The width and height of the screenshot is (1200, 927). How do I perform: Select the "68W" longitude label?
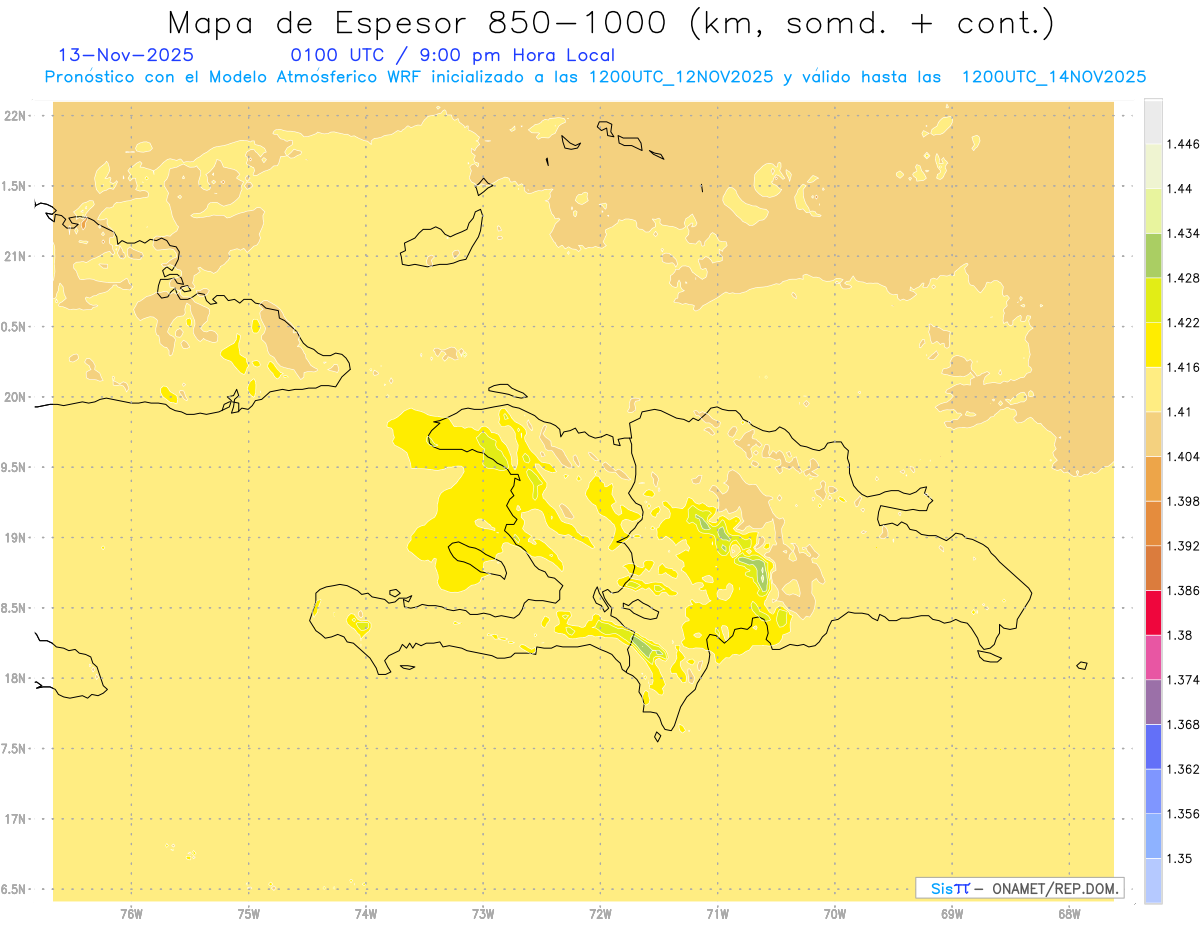pyautogui.click(x=1069, y=914)
